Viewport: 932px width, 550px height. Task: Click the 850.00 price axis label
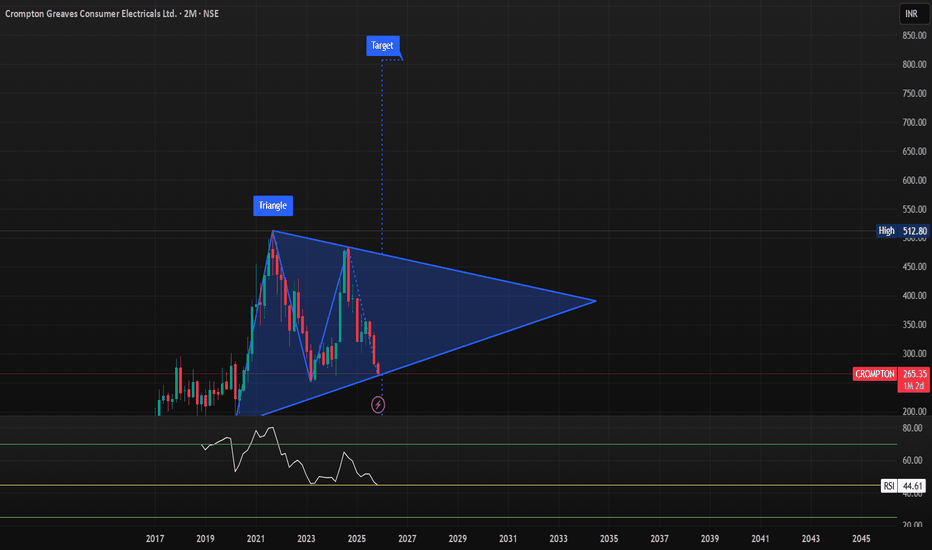(x=914, y=36)
